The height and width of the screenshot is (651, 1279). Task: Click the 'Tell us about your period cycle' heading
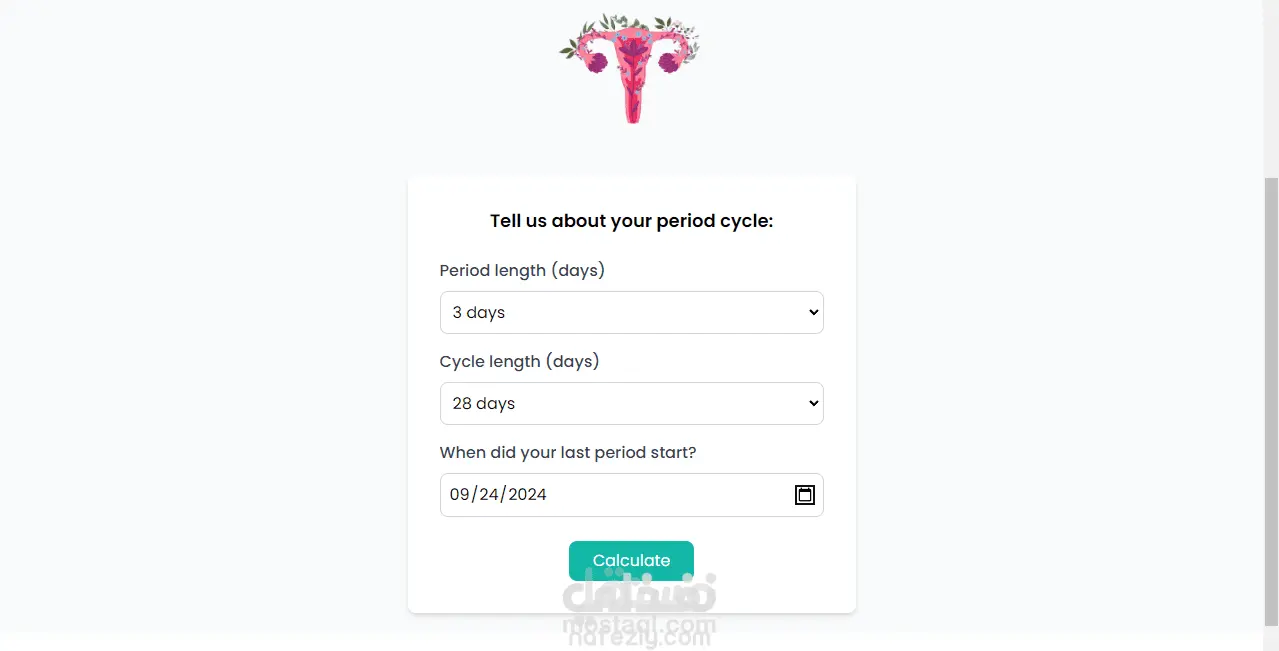(x=631, y=221)
